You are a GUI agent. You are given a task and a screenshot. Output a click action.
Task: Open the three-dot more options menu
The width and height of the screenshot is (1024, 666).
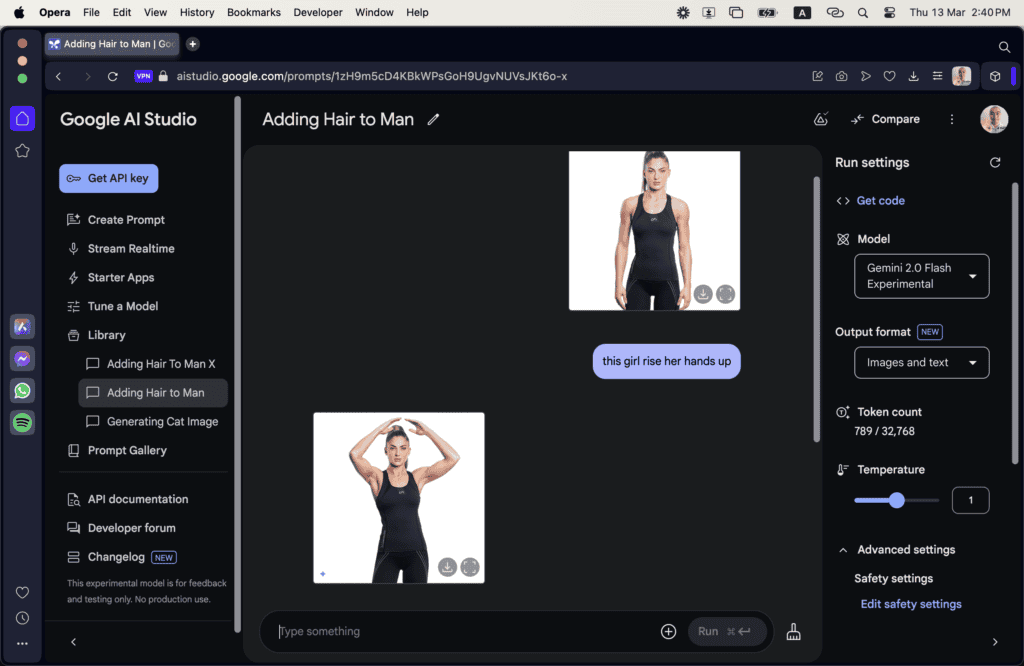tap(951, 119)
